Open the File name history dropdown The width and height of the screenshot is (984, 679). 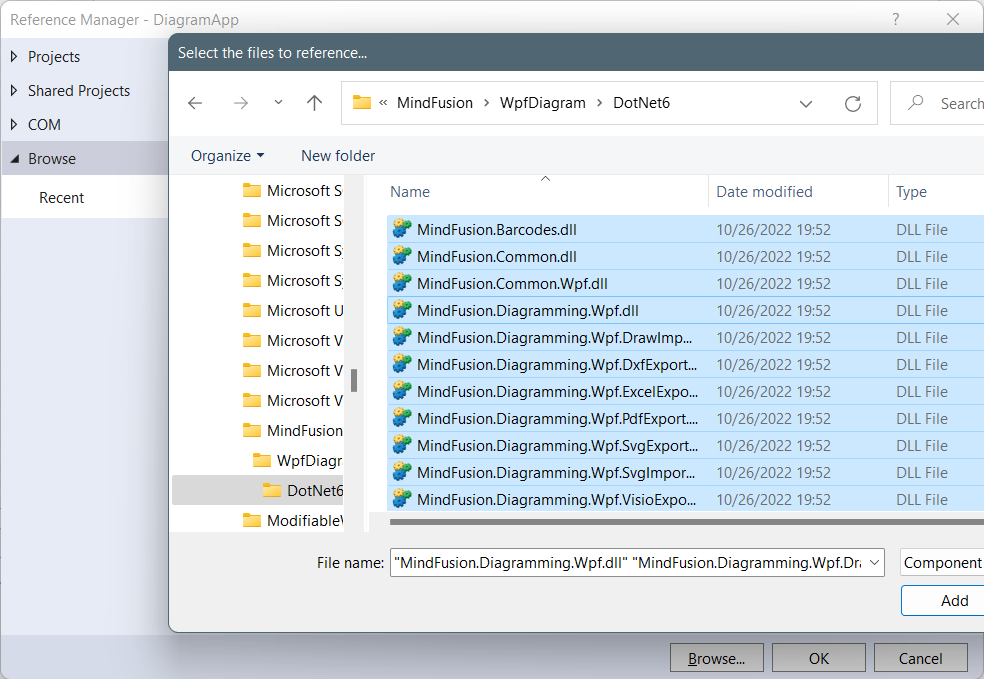point(875,563)
